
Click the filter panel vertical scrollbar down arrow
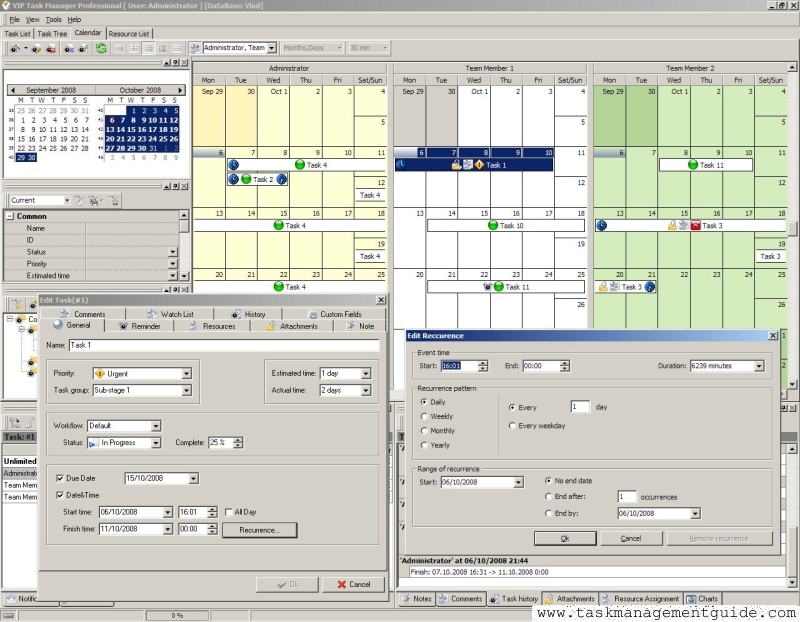pyautogui.click(x=184, y=276)
